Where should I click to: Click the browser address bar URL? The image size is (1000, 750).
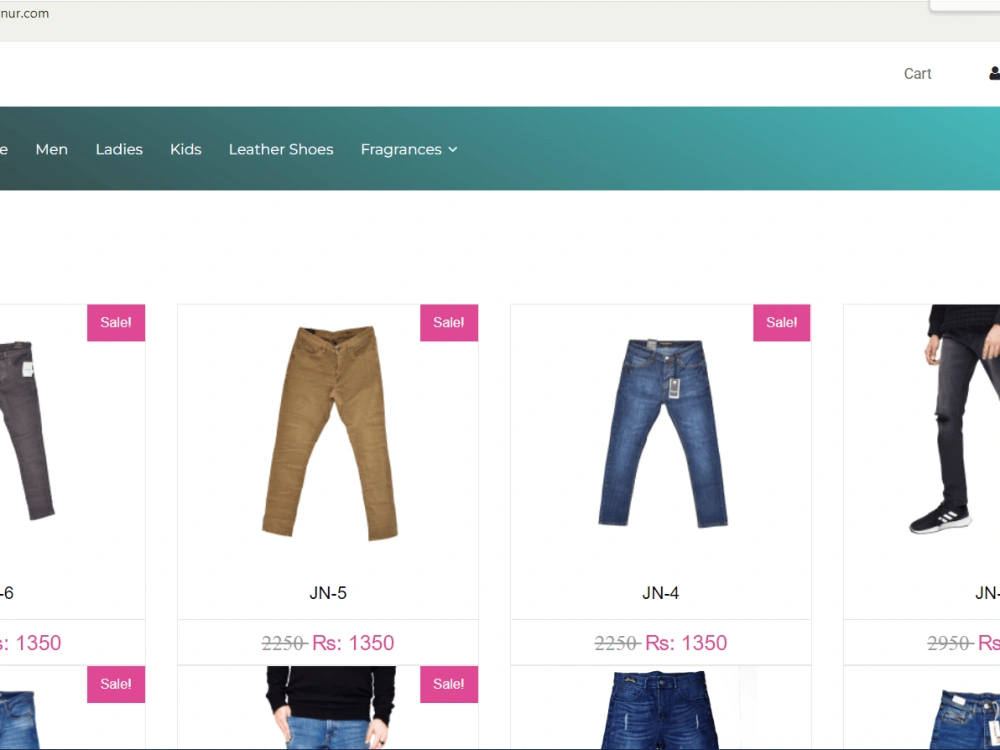pyautogui.click(x=24, y=13)
